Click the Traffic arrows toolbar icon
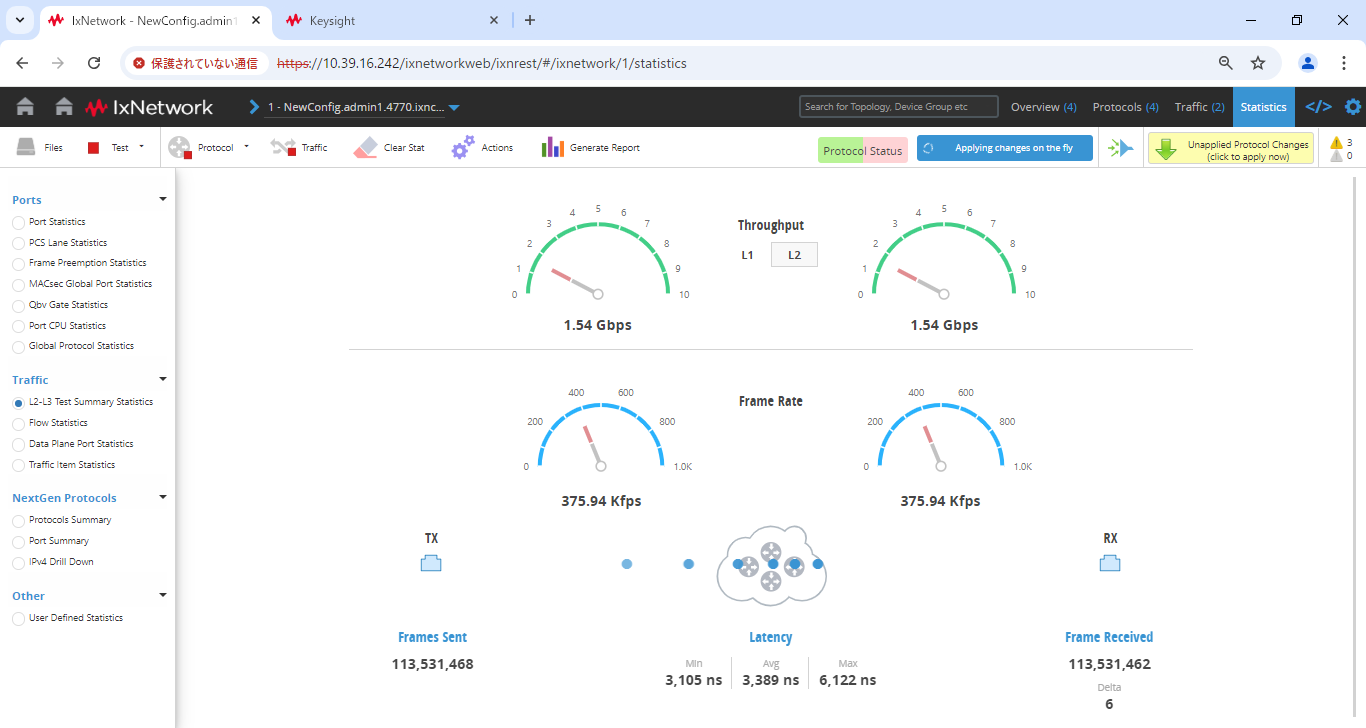Image resolution: width=1366 pixels, height=728 pixels. click(x=282, y=147)
